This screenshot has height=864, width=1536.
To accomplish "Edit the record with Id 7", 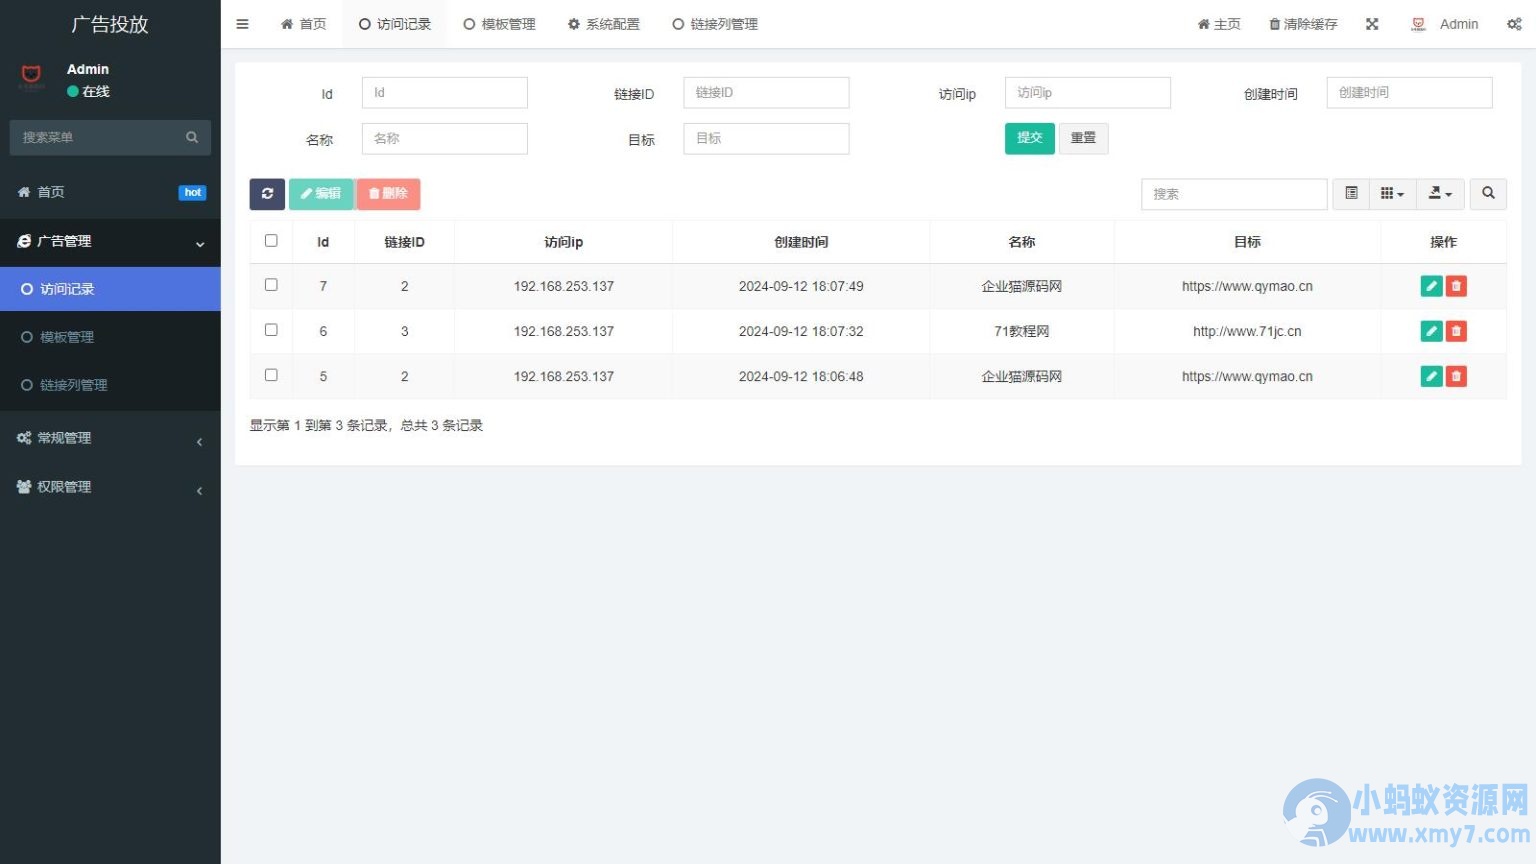I will [x=1431, y=286].
